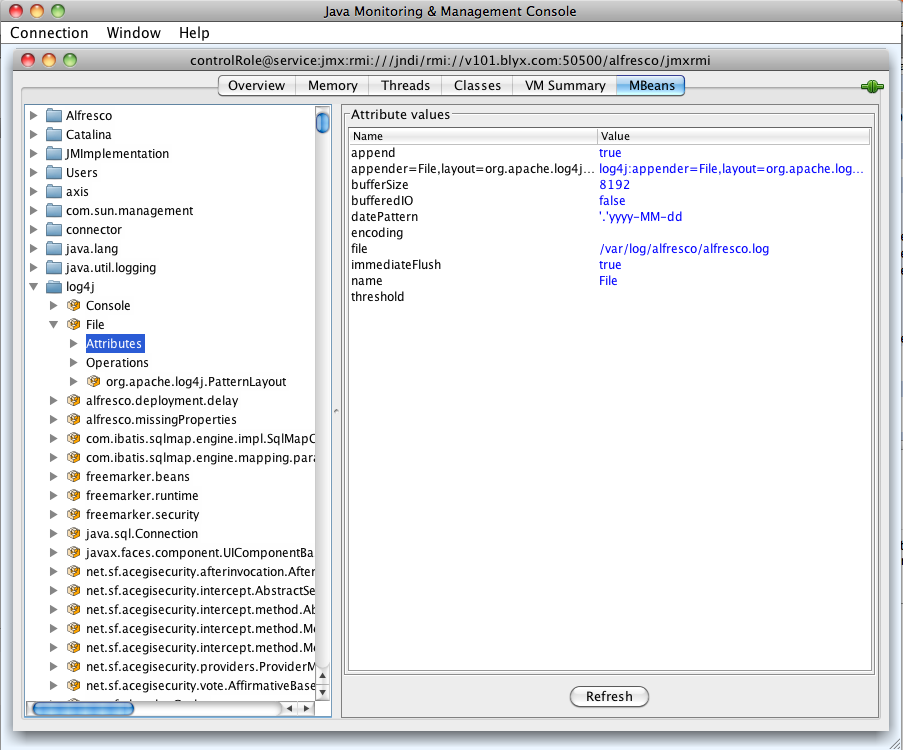Click the Console MBean icon

pyautogui.click(x=73, y=305)
